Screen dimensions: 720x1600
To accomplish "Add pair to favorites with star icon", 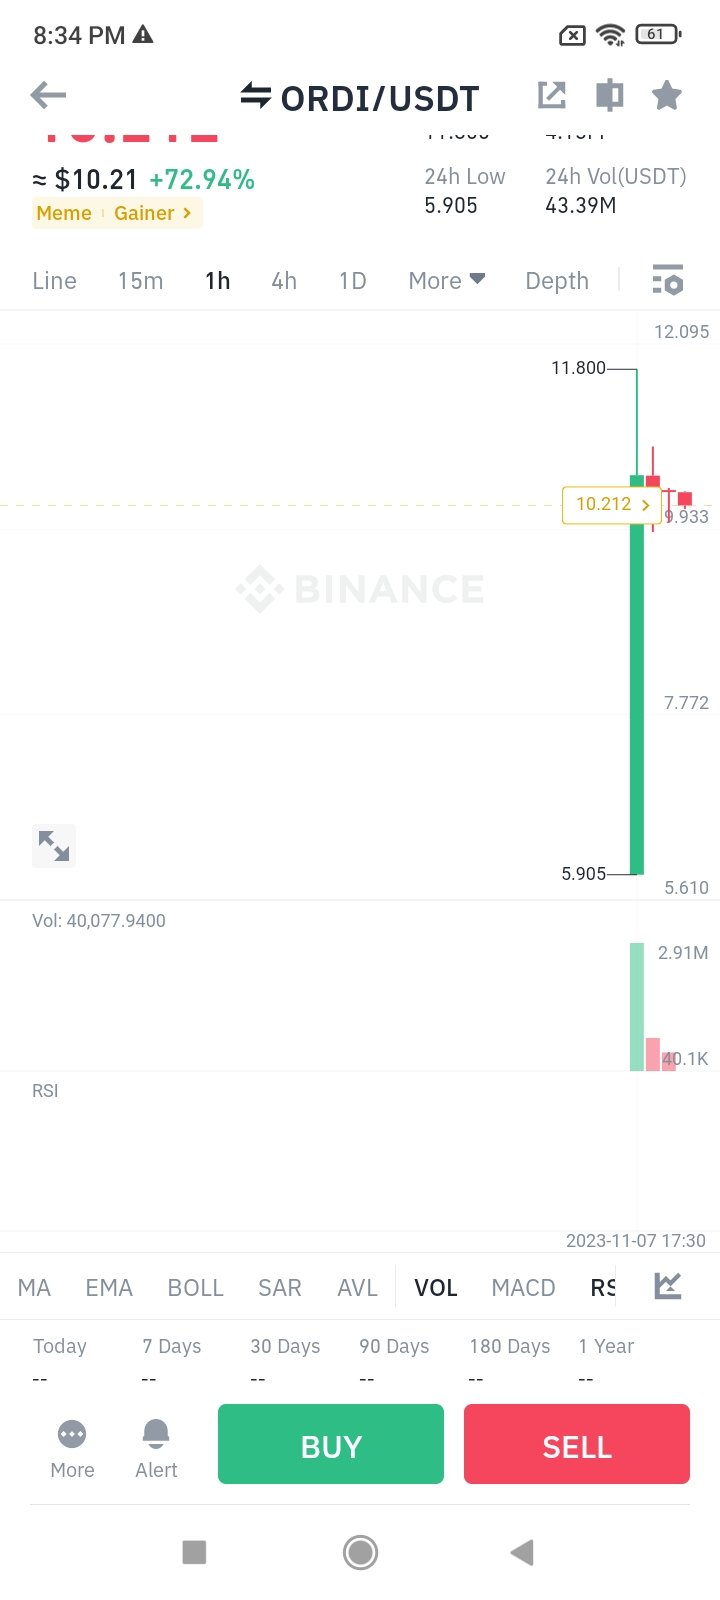I will pyautogui.click(x=667, y=95).
